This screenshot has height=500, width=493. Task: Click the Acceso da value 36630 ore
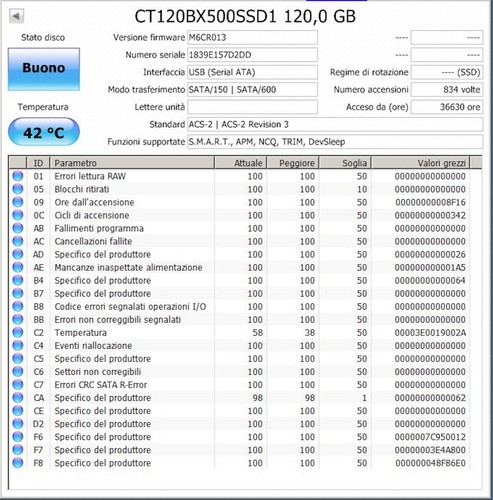(x=447, y=107)
